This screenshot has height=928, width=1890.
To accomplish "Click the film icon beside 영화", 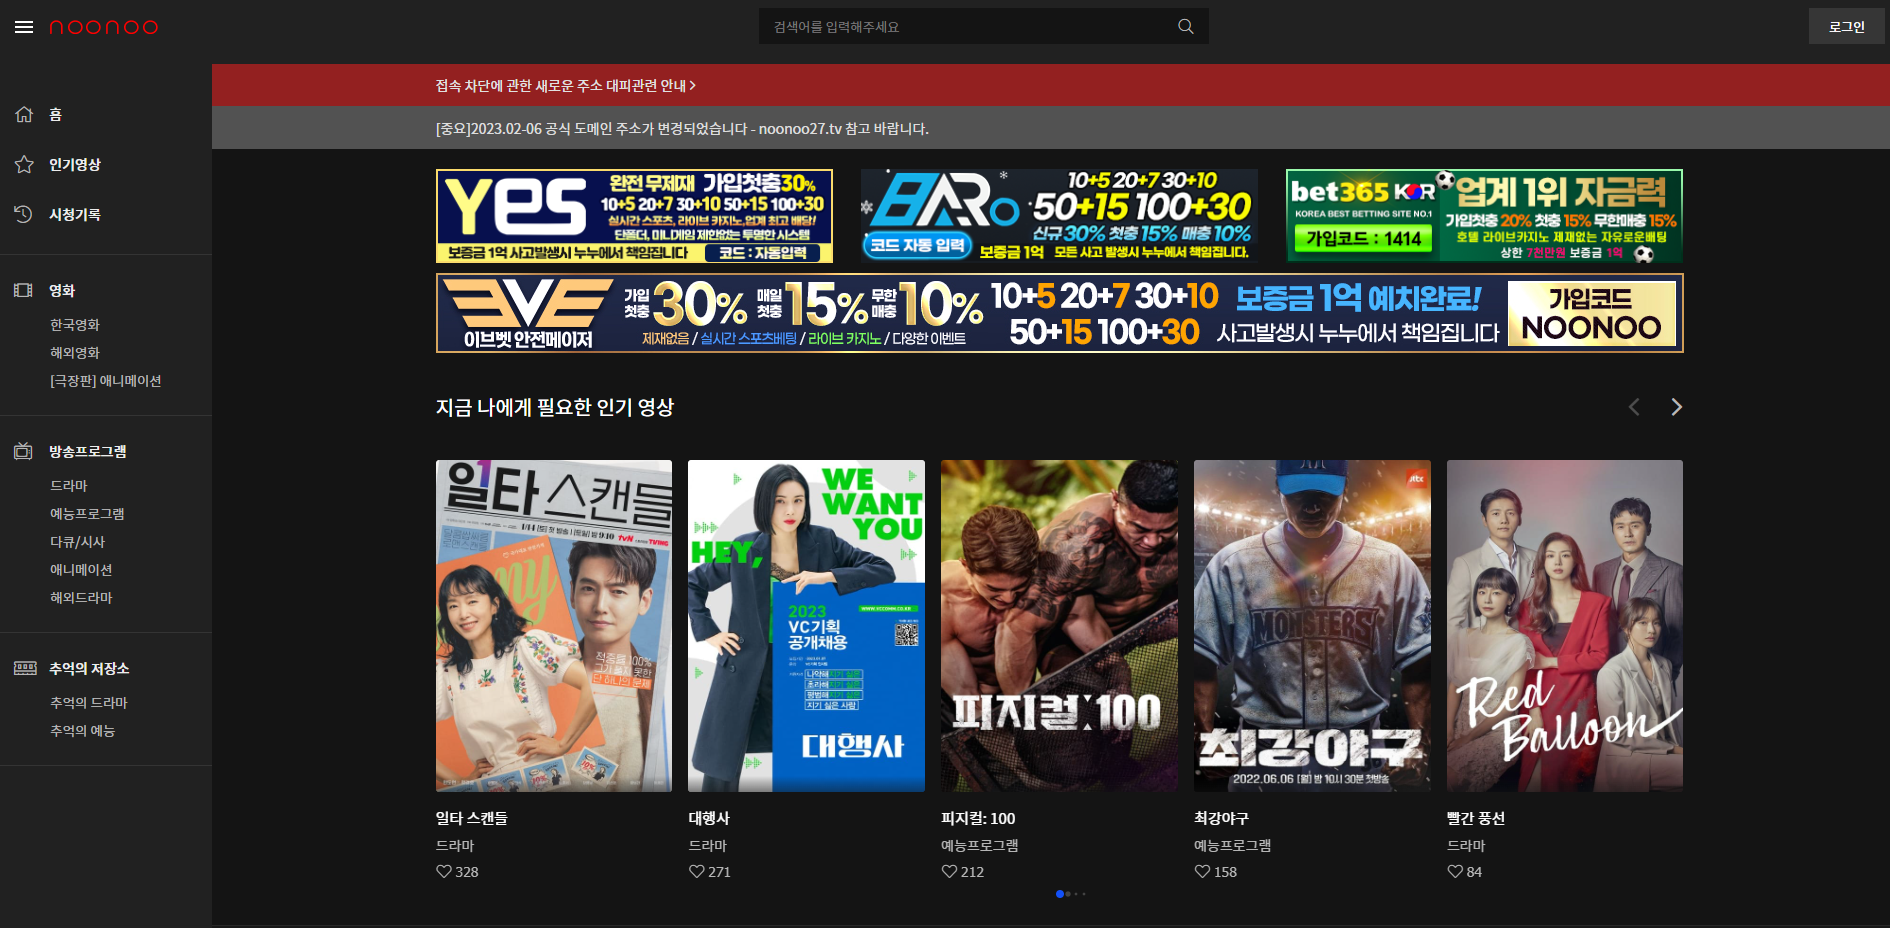I will coord(24,290).
